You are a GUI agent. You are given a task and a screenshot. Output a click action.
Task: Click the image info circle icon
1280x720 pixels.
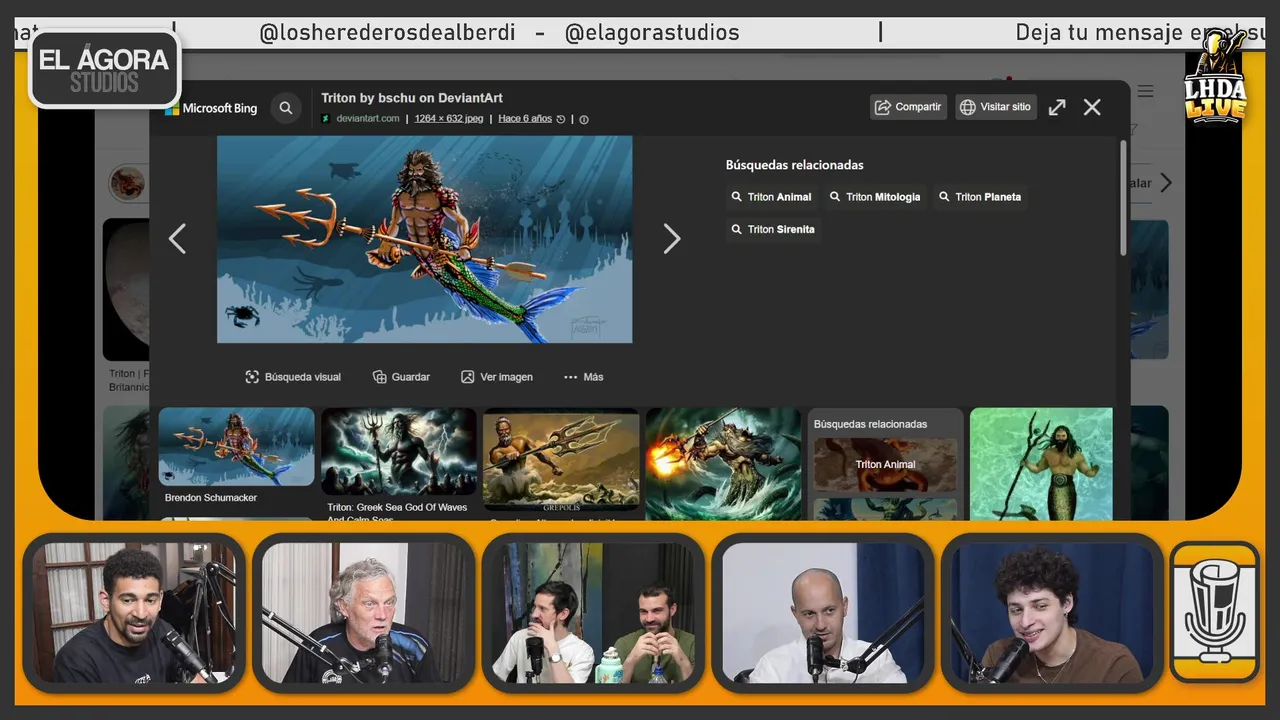click(584, 119)
